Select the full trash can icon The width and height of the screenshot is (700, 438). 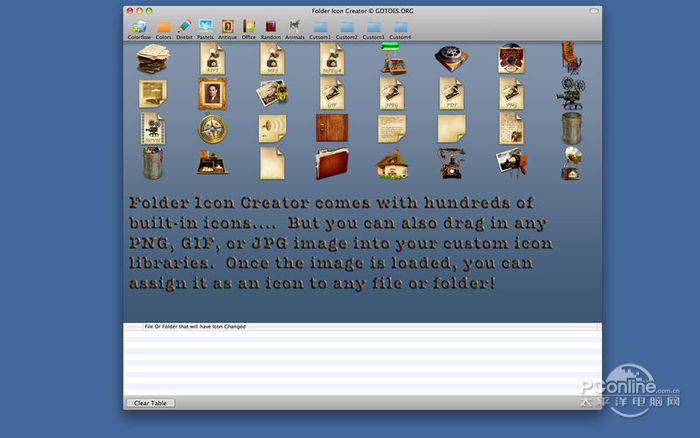(x=153, y=163)
